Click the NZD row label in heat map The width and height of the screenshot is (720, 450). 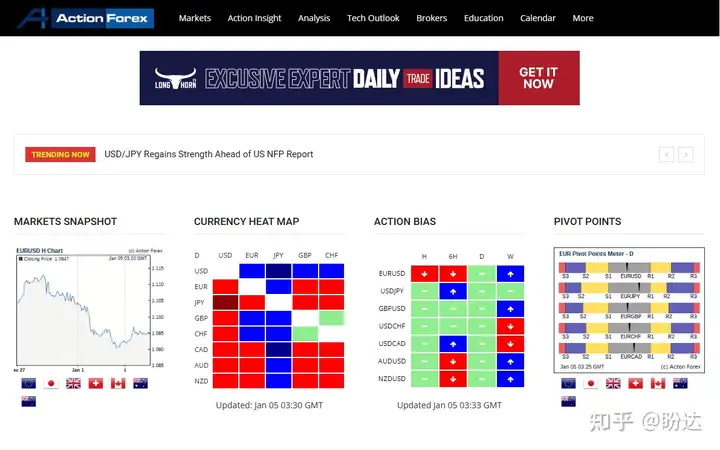click(x=201, y=381)
